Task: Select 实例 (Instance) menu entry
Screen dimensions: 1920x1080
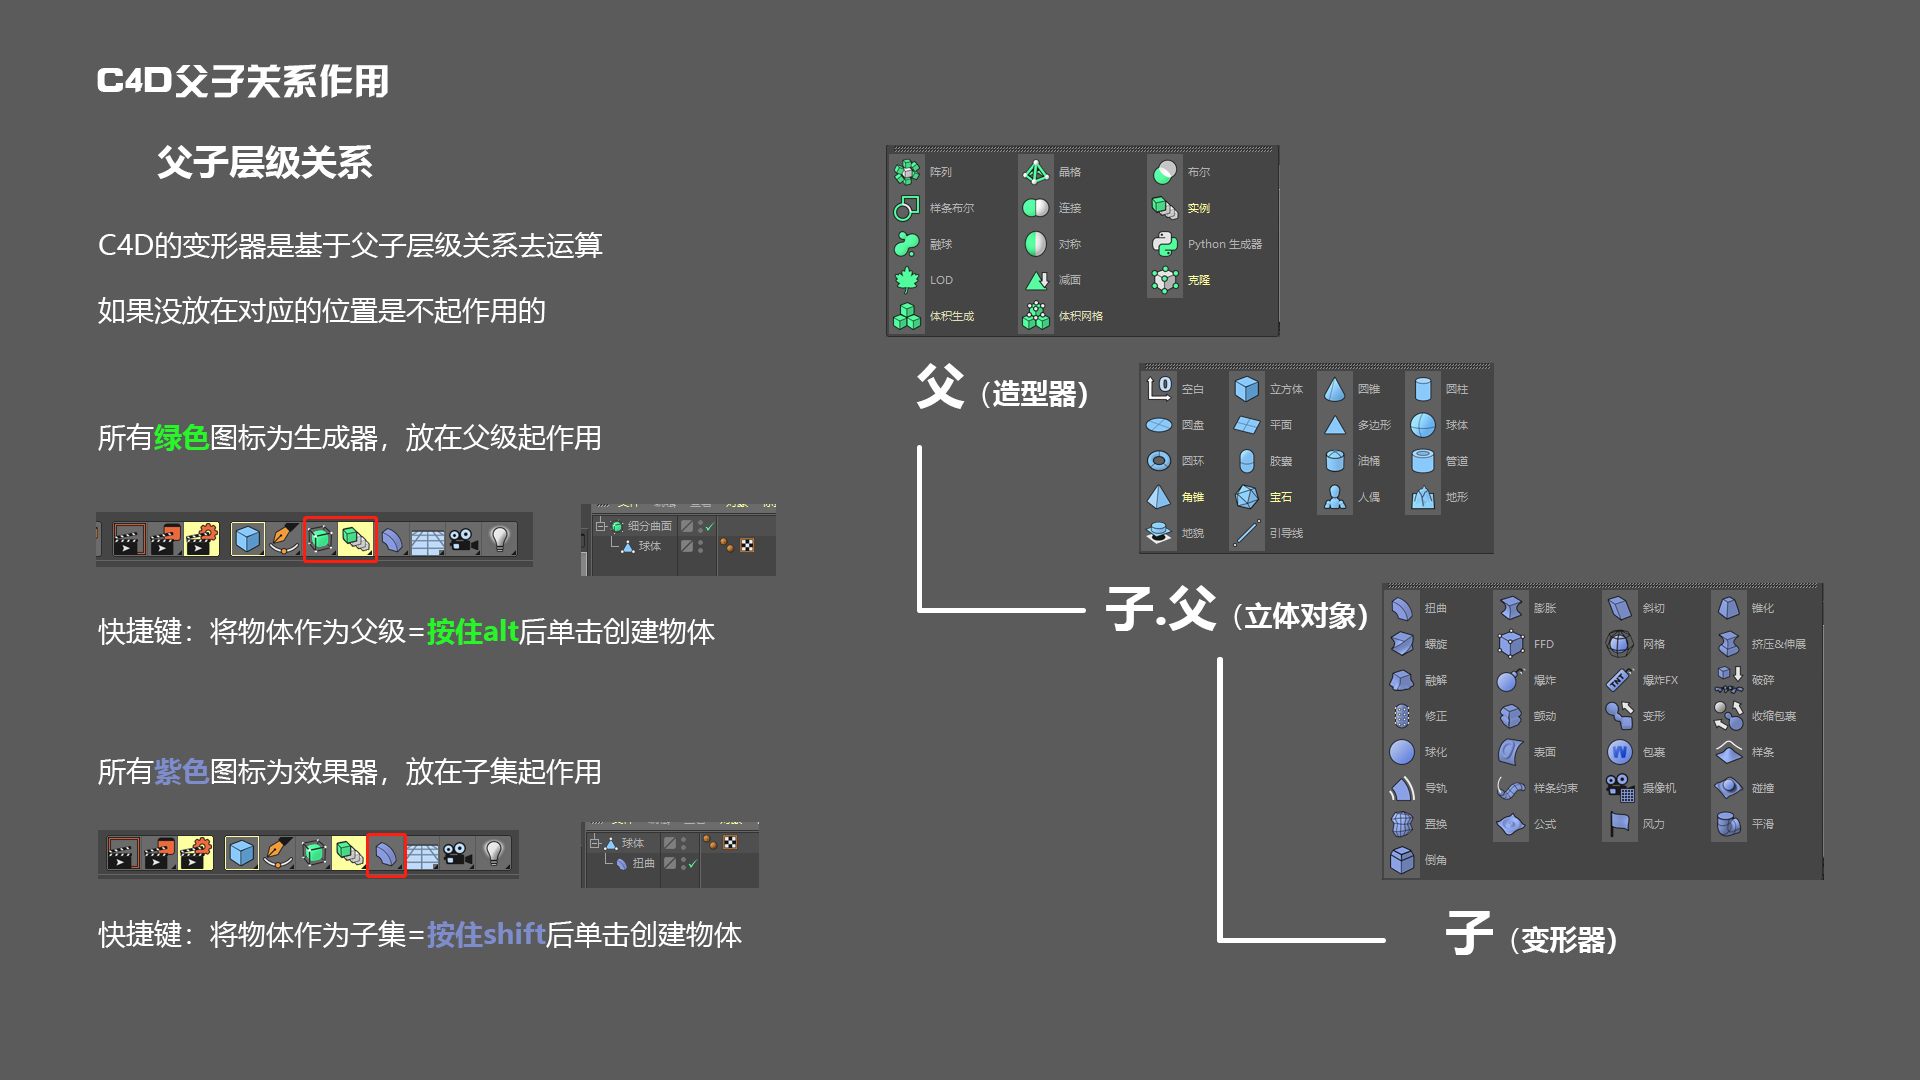Action: pos(1198,208)
